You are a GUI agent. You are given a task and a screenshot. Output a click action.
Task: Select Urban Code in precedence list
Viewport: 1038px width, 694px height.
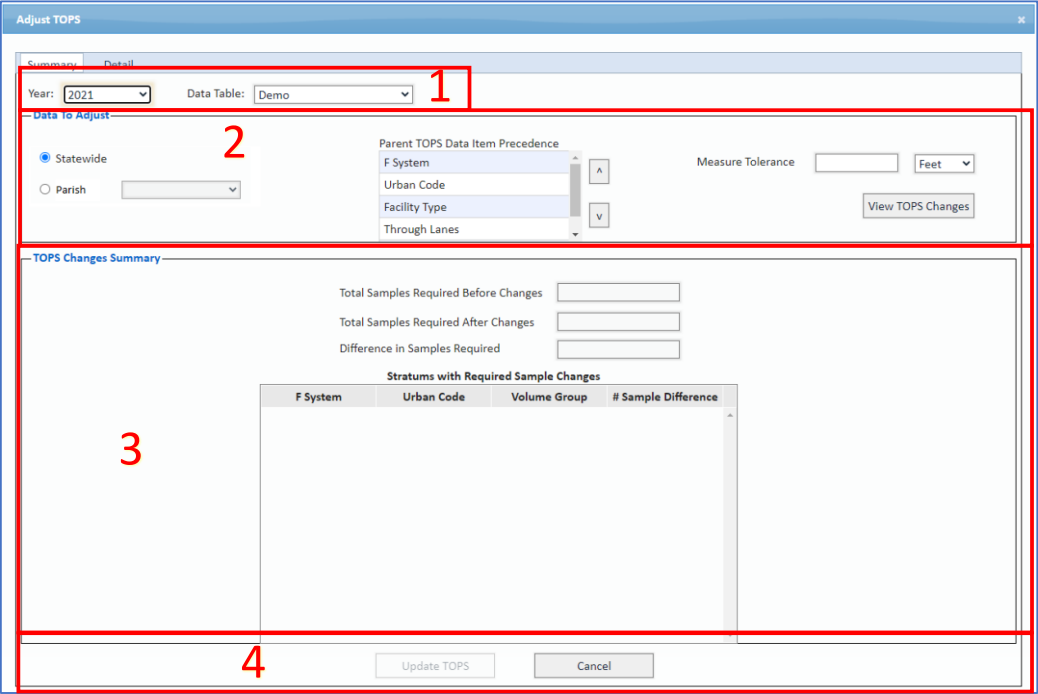pos(473,185)
